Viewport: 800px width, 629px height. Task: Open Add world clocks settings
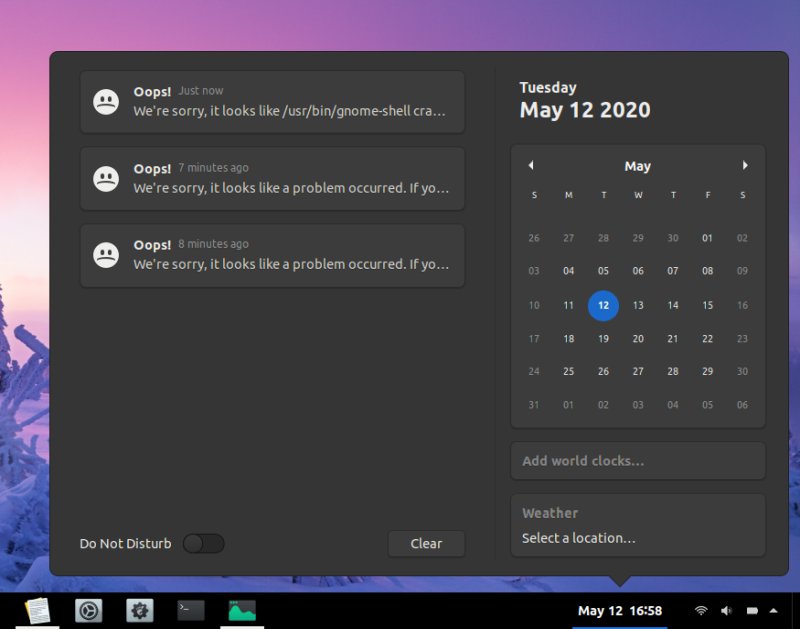click(x=638, y=461)
